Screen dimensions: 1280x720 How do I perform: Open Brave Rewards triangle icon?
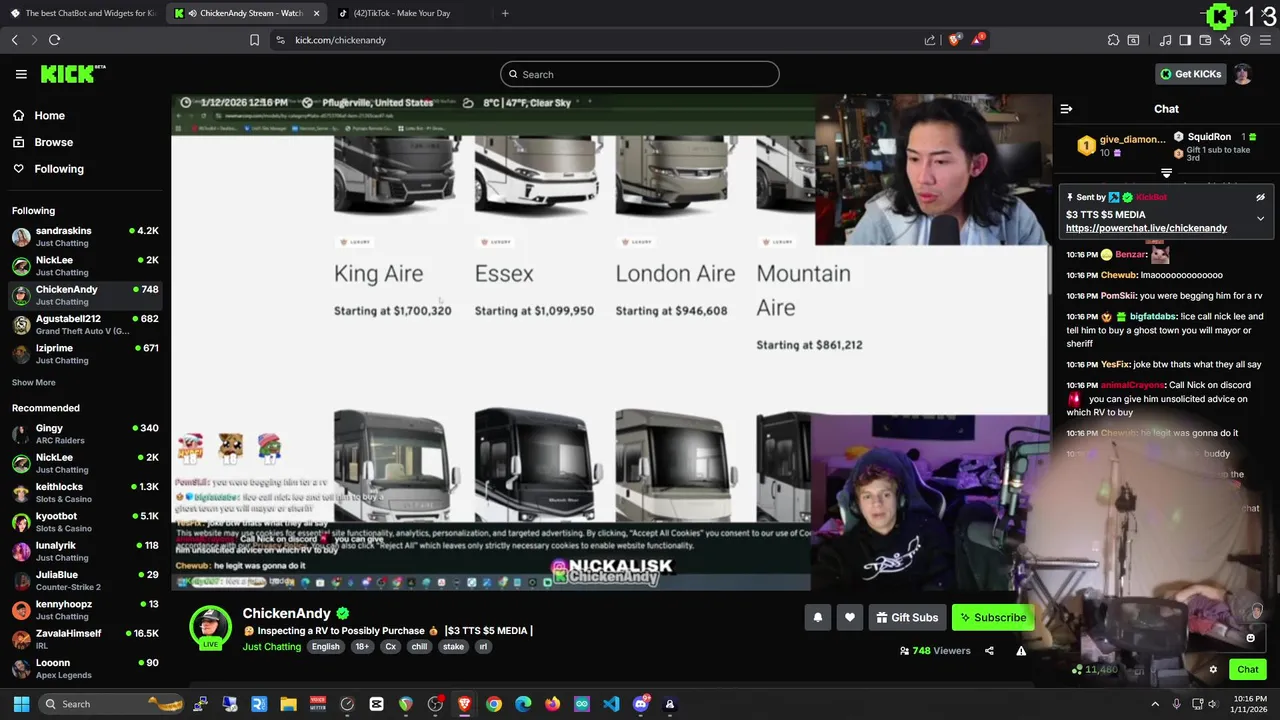[x=978, y=40]
